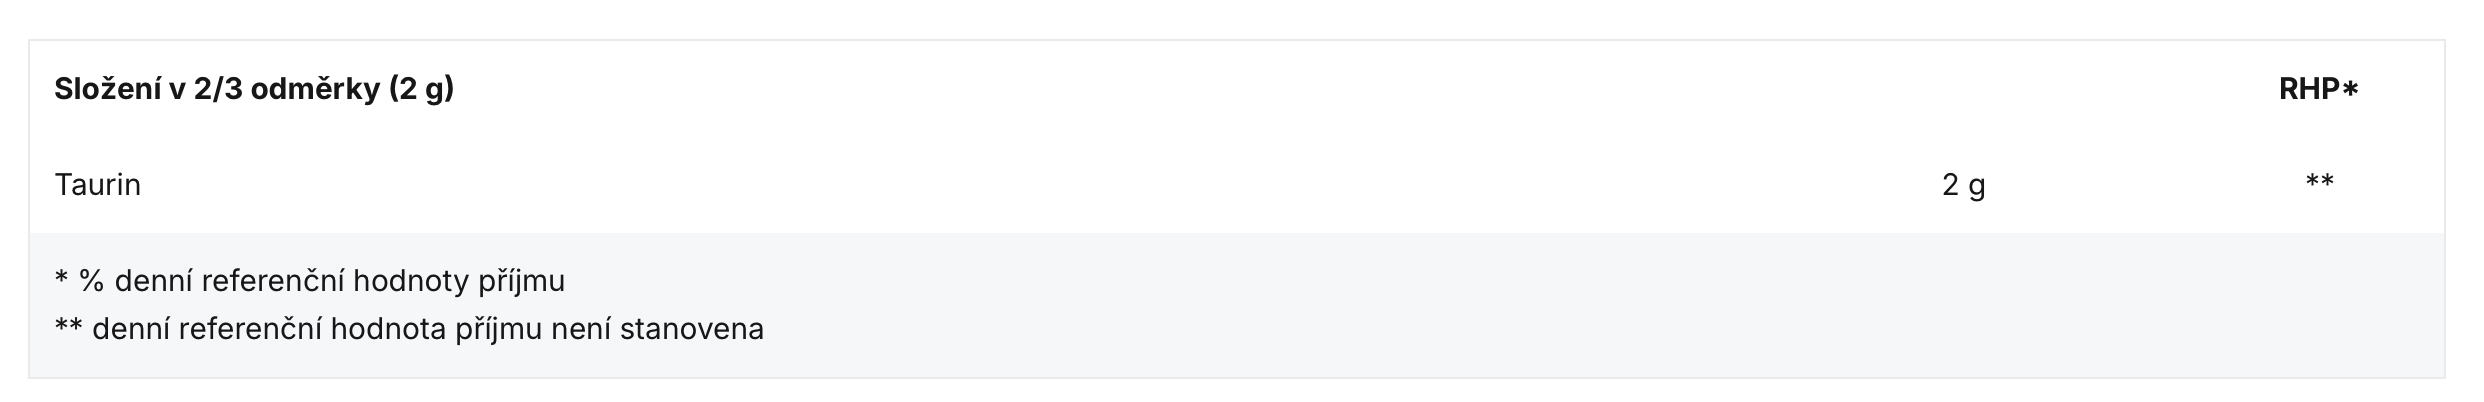This screenshot has height=402, width=2484.
Task: Click the word "Složení" in the header
Action: pyautogui.click(x=107, y=90)
